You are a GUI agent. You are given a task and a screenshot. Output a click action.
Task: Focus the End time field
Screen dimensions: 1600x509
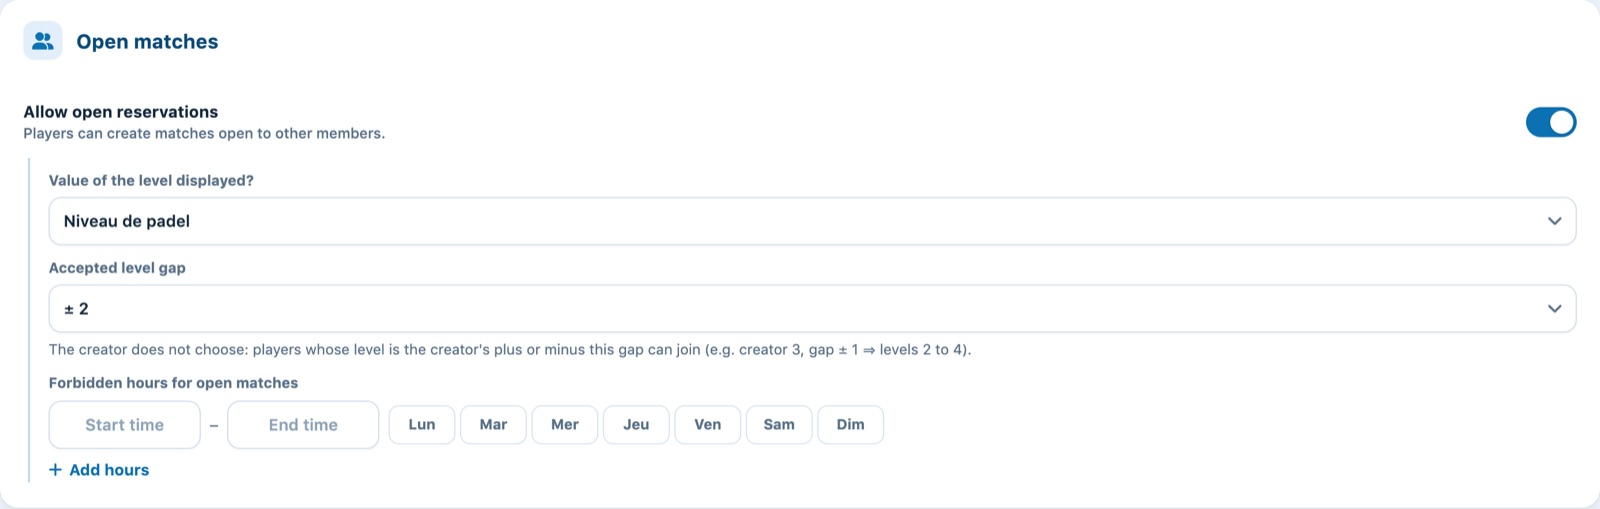303,425
